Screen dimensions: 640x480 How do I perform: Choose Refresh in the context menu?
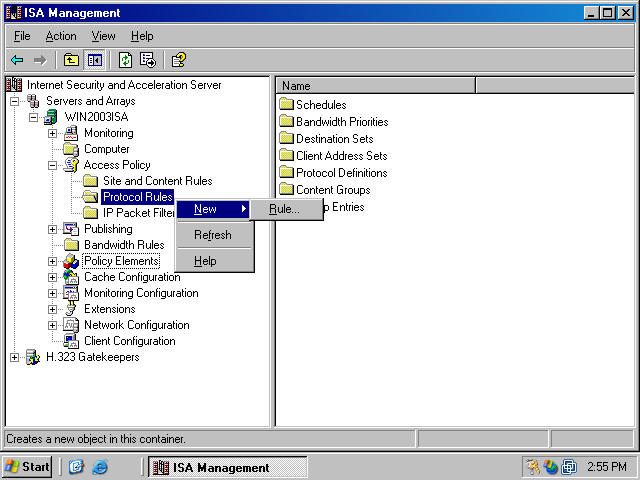click(213, 235)
